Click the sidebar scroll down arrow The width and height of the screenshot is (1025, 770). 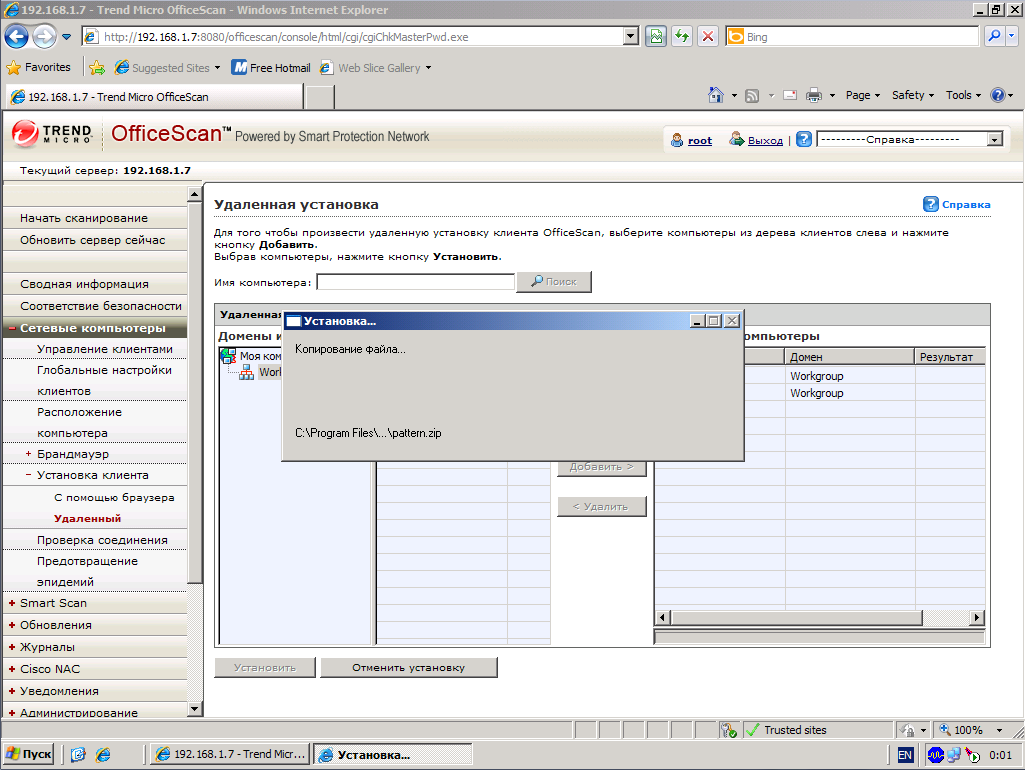tap(194, 709)
